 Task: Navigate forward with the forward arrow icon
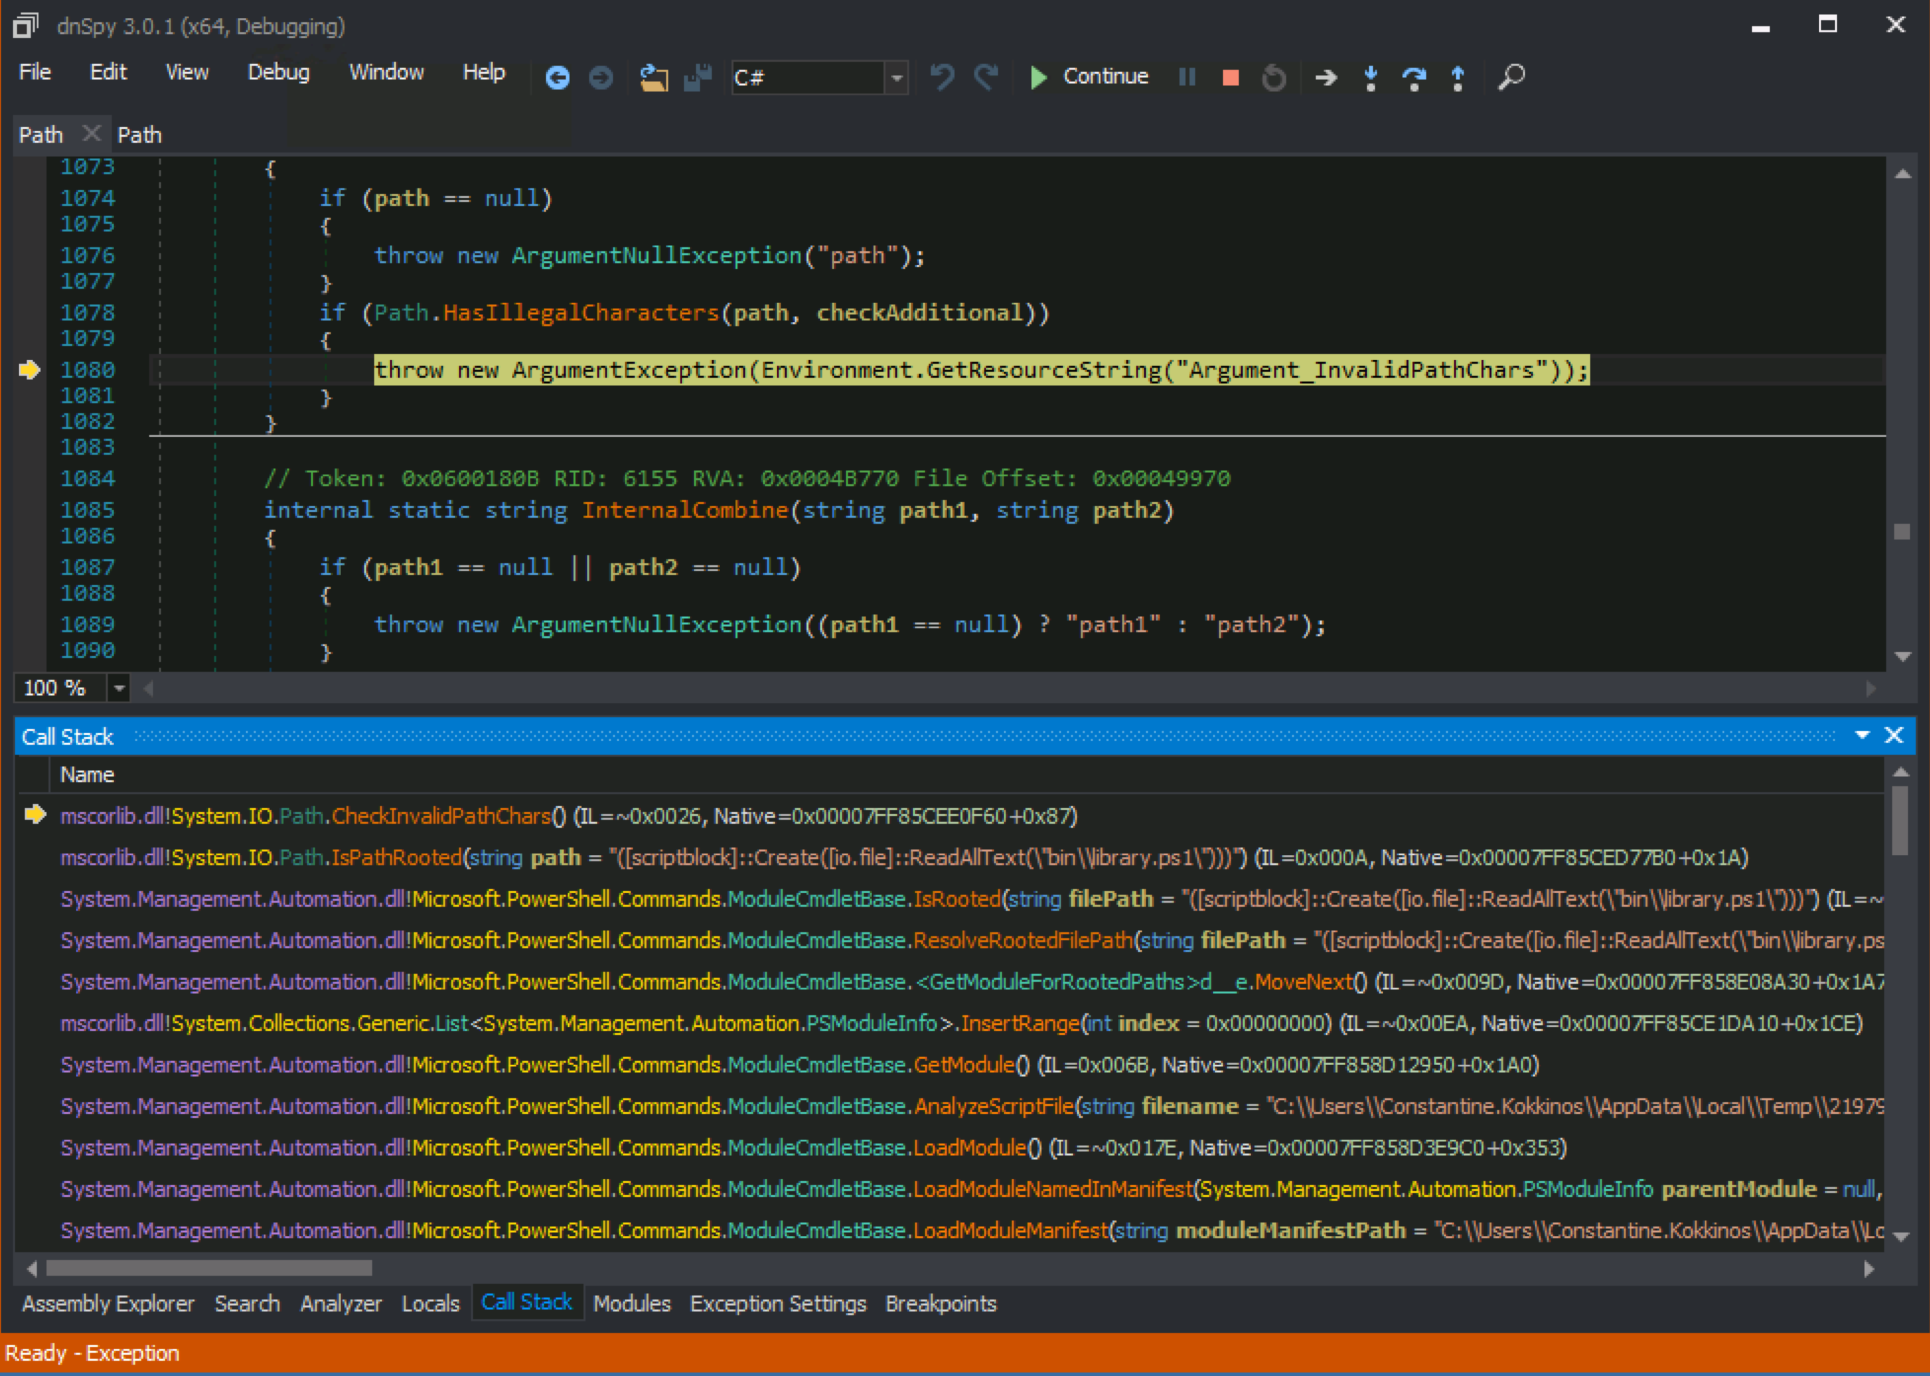tap(601, 77)
